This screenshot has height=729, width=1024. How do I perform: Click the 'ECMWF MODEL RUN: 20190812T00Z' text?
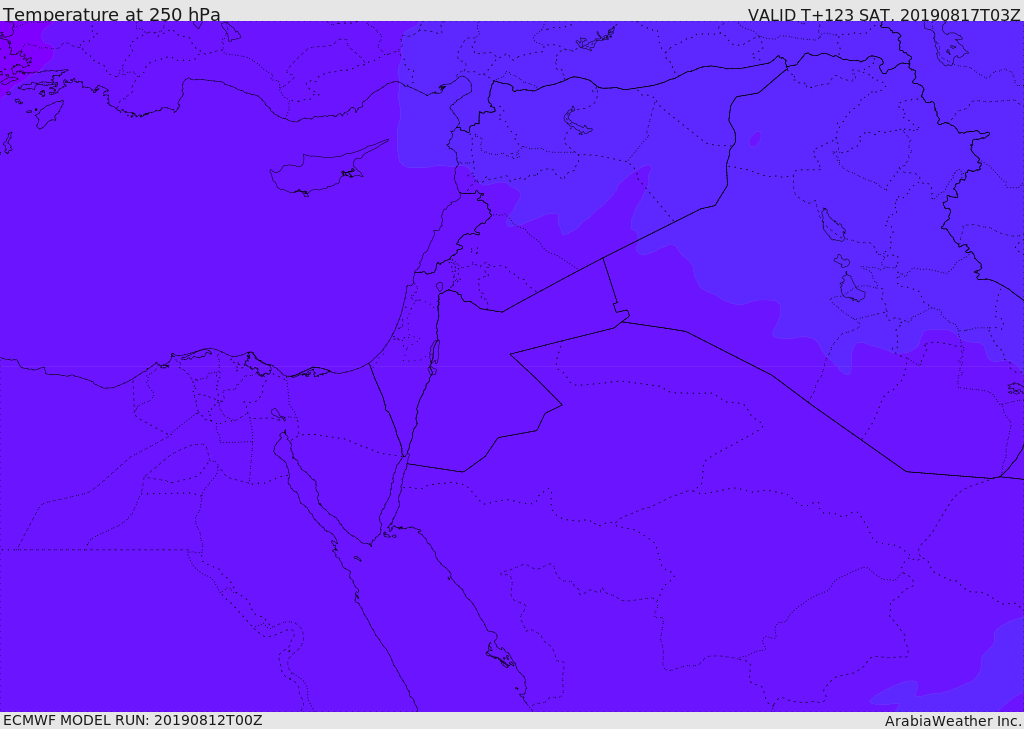[133, 720]
